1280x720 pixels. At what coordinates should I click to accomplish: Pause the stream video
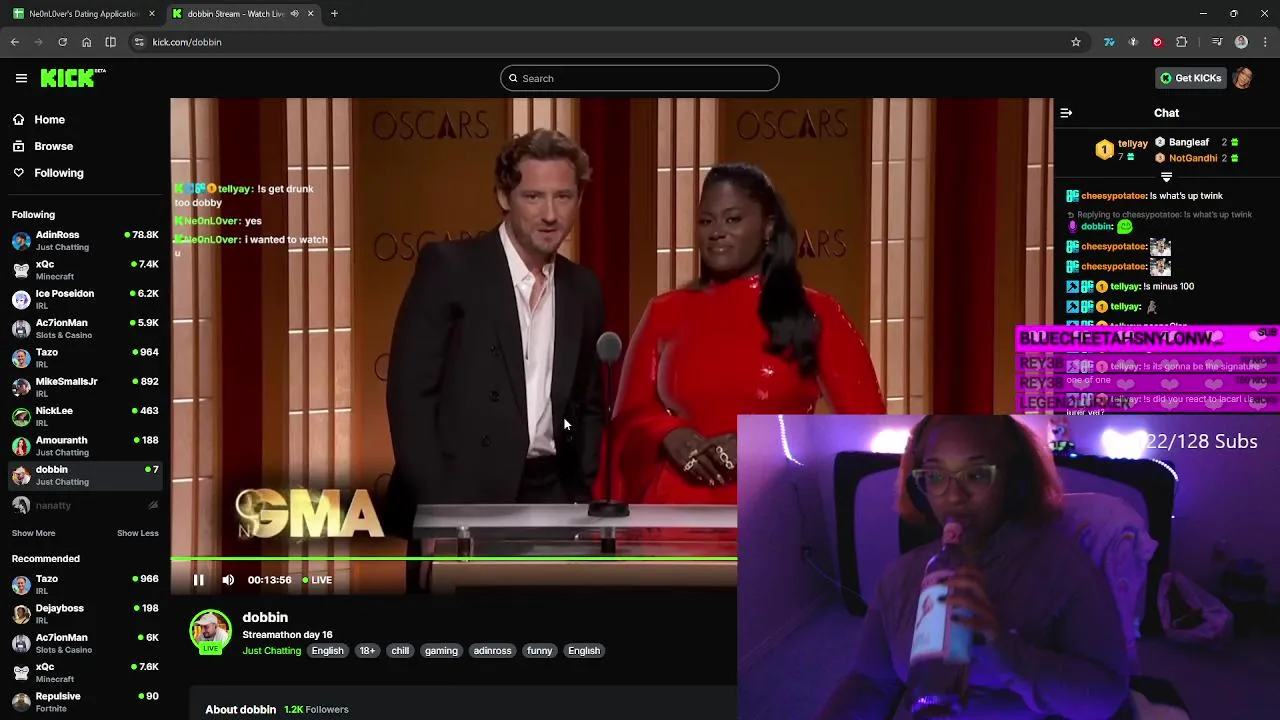point(198,580)
